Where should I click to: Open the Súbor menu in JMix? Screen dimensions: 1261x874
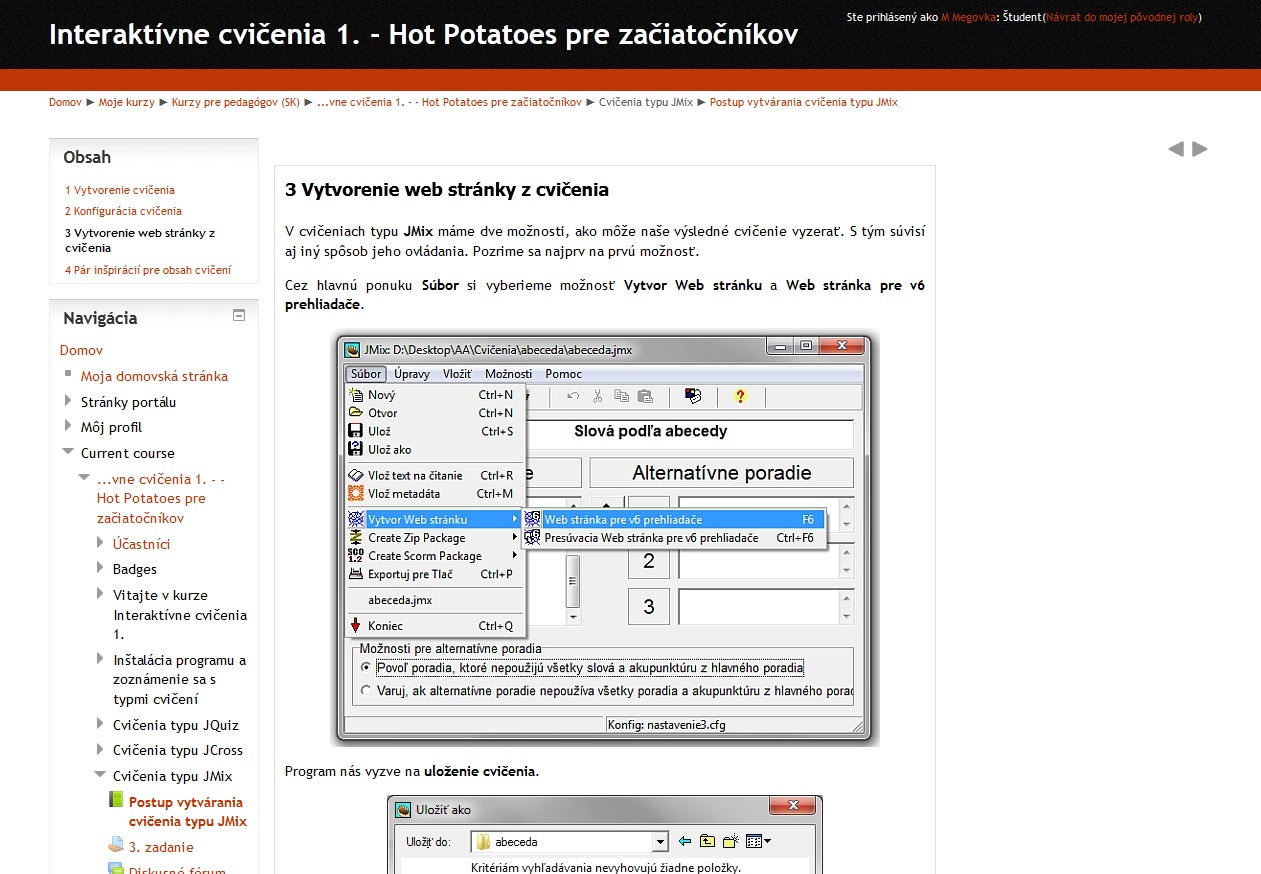366,374
